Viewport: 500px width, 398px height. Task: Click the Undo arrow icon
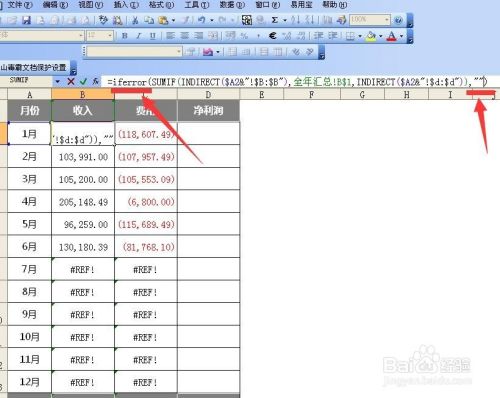point(201,20)
